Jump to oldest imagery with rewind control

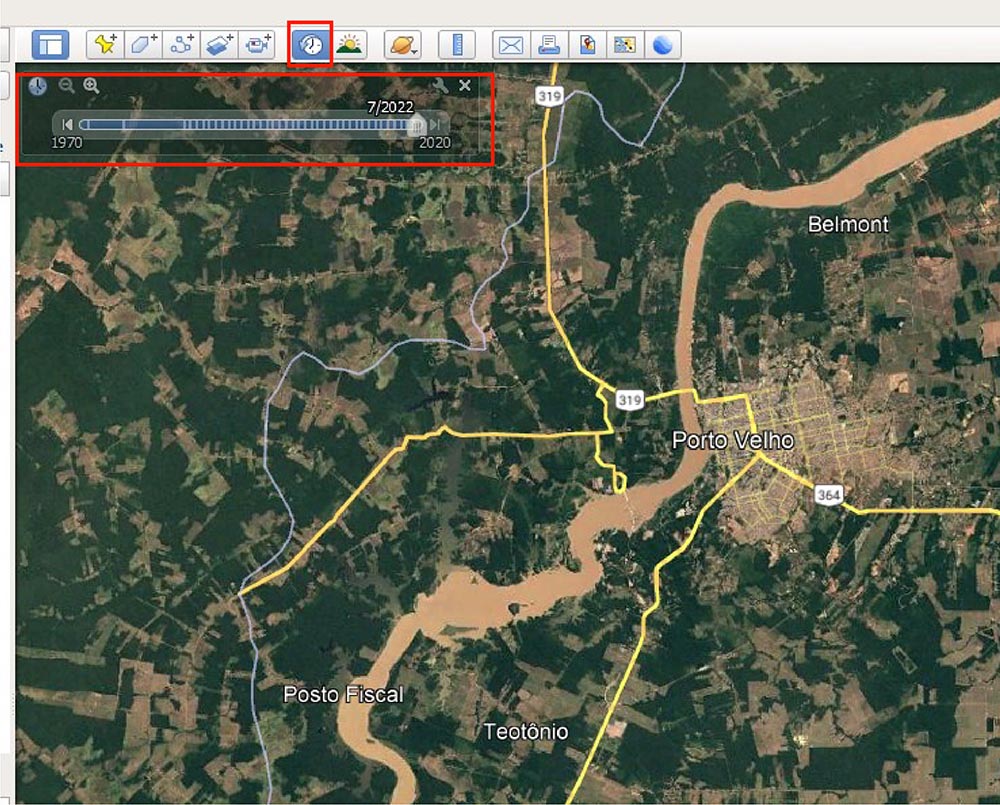[x=67, y=125]
